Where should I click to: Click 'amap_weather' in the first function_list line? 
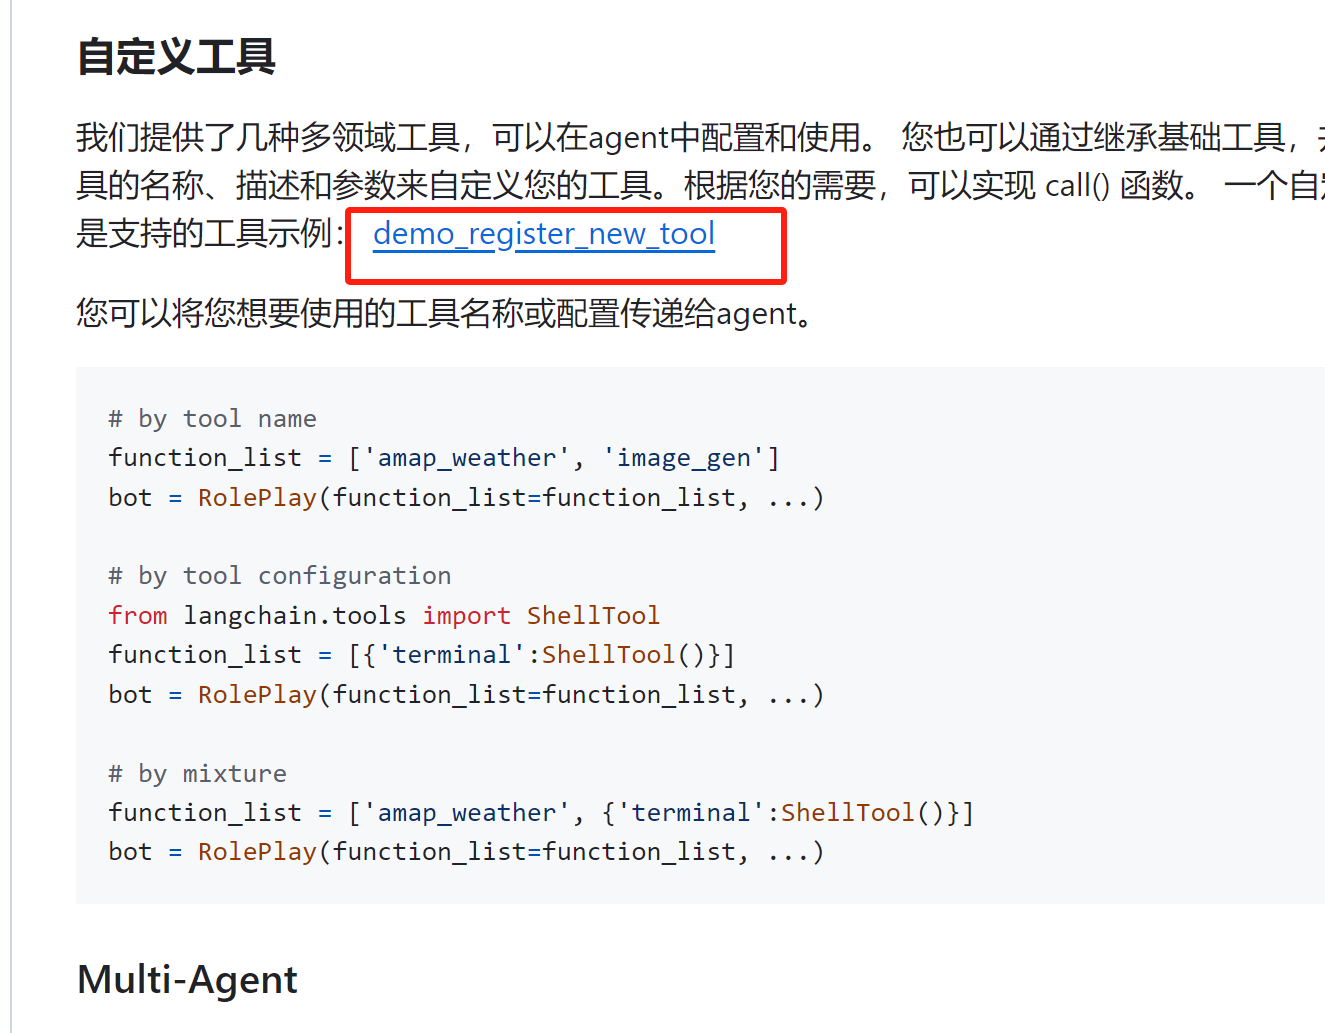pos(466,458)
